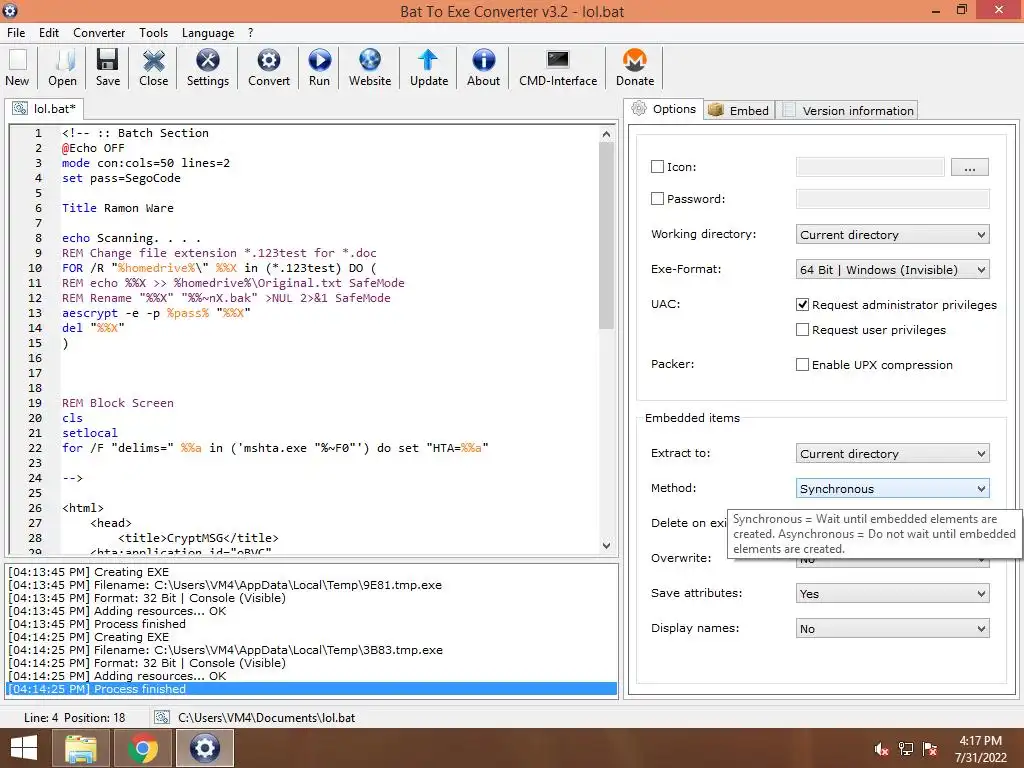Switch to the Options tab
The image size is (1024, 768).
664,109
